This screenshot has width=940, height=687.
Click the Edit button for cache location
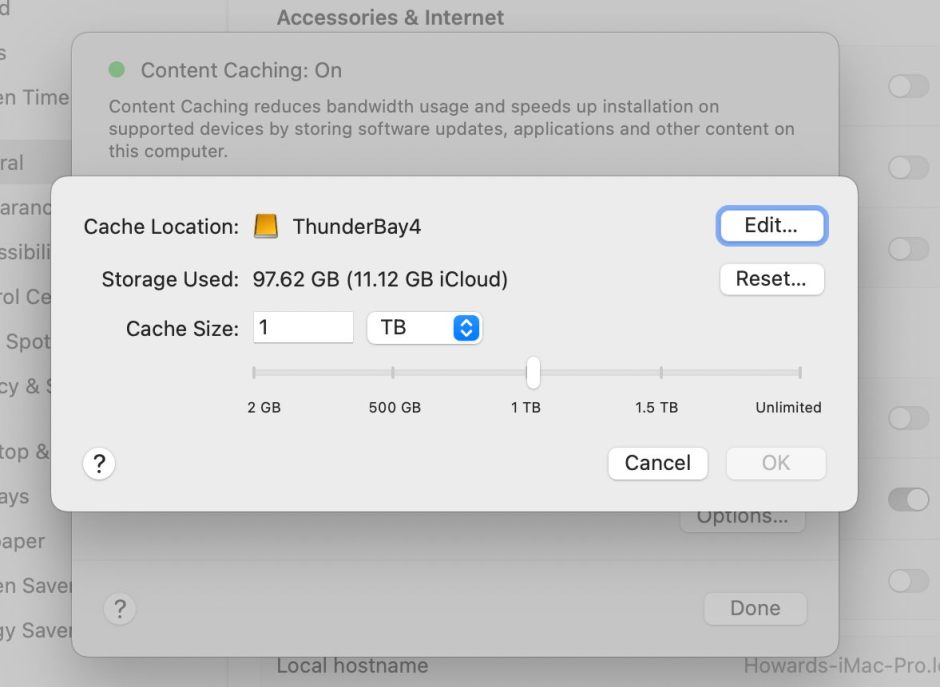771,226
